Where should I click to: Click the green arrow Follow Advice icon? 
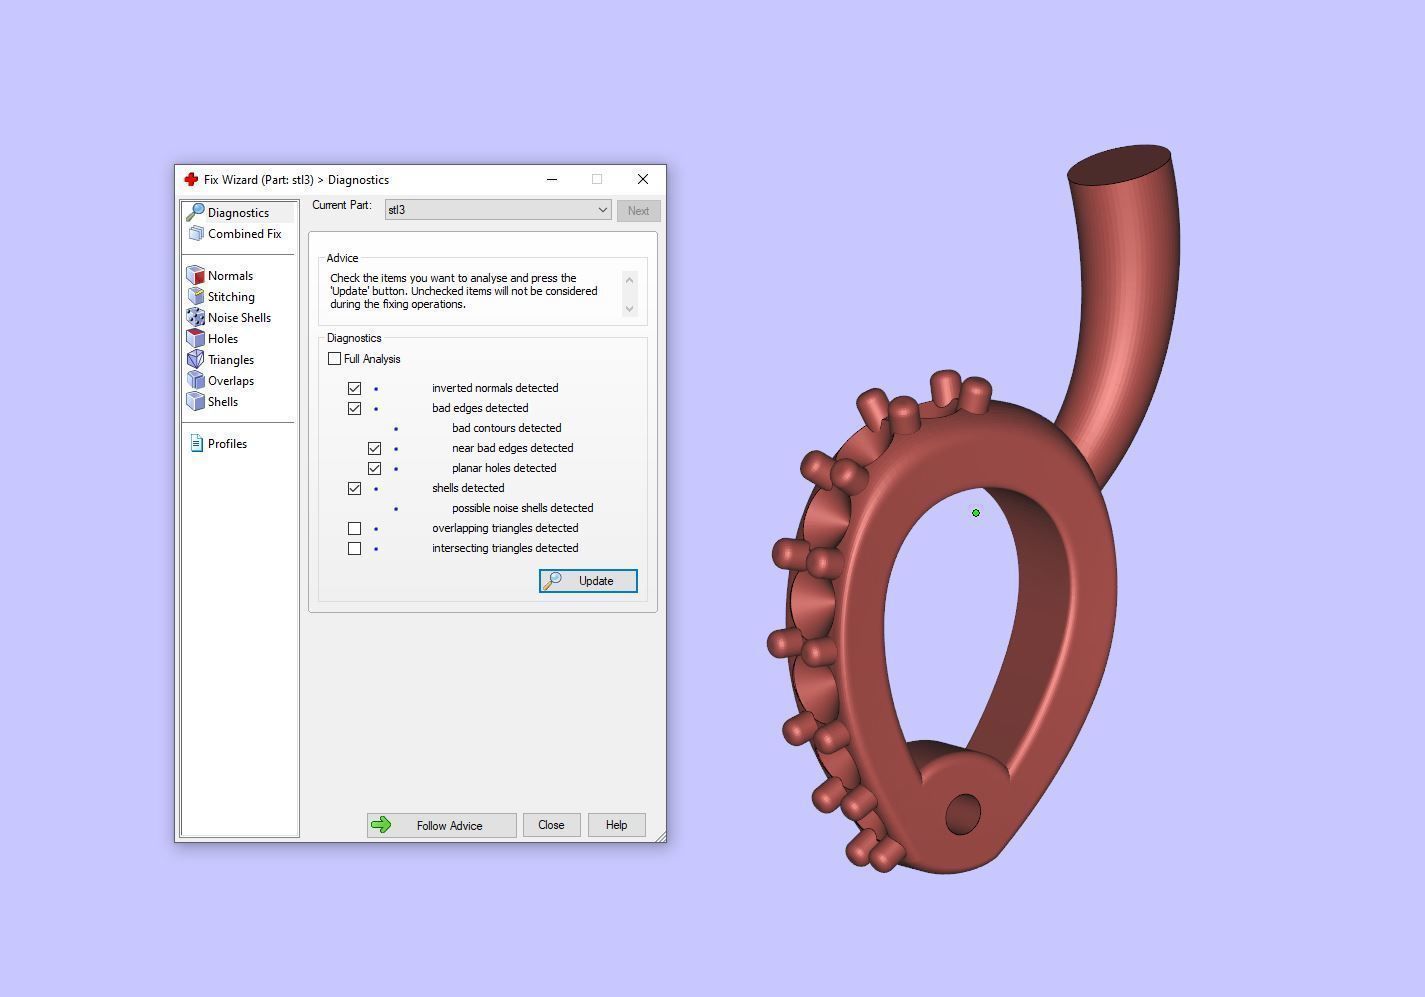tap(381, 825)
